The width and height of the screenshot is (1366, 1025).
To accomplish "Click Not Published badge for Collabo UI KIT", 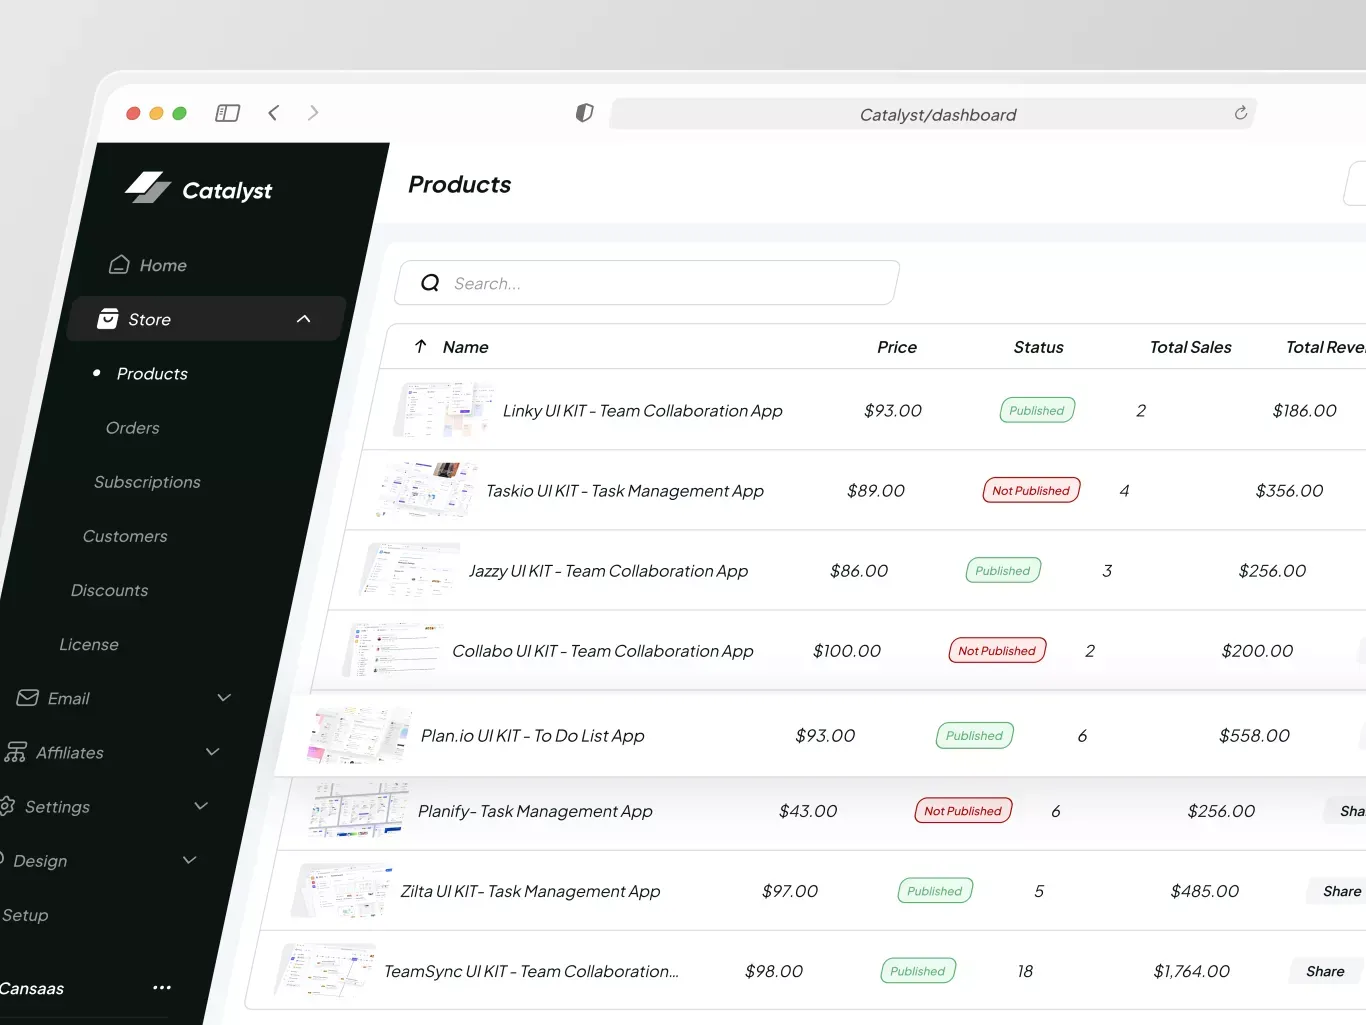I will pos(997,650).
